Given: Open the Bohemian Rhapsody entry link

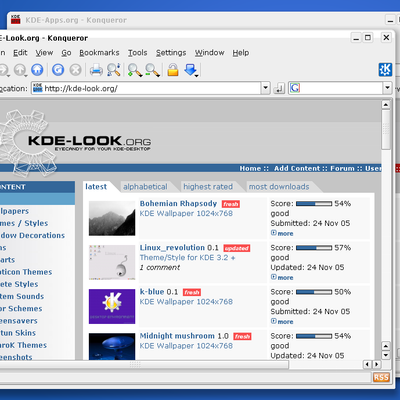Looking at the screenshot, I should click(178, 203).
